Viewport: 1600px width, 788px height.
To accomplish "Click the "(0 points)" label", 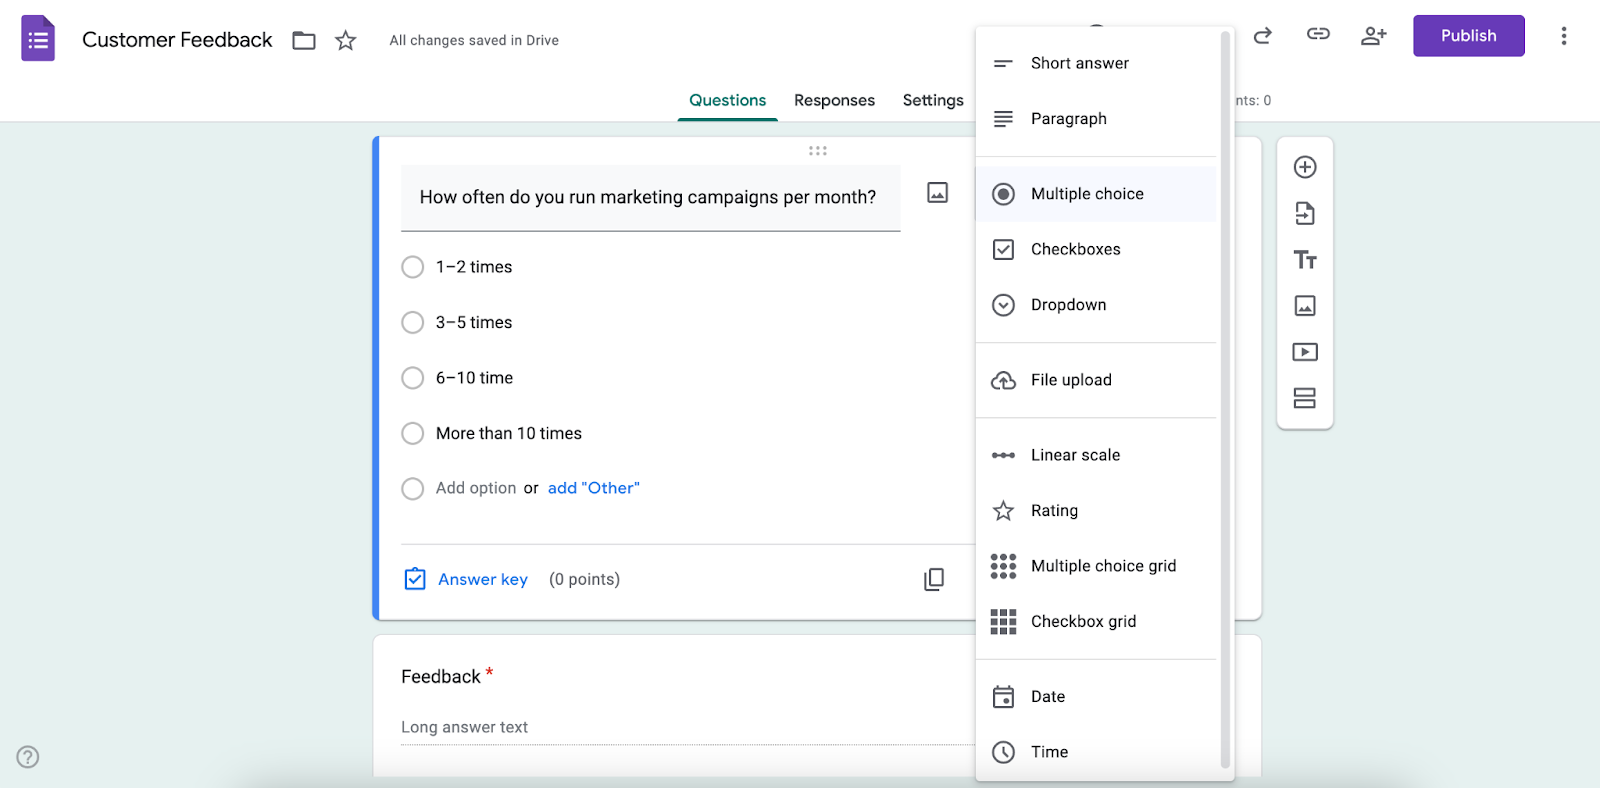I will [584, 579].
